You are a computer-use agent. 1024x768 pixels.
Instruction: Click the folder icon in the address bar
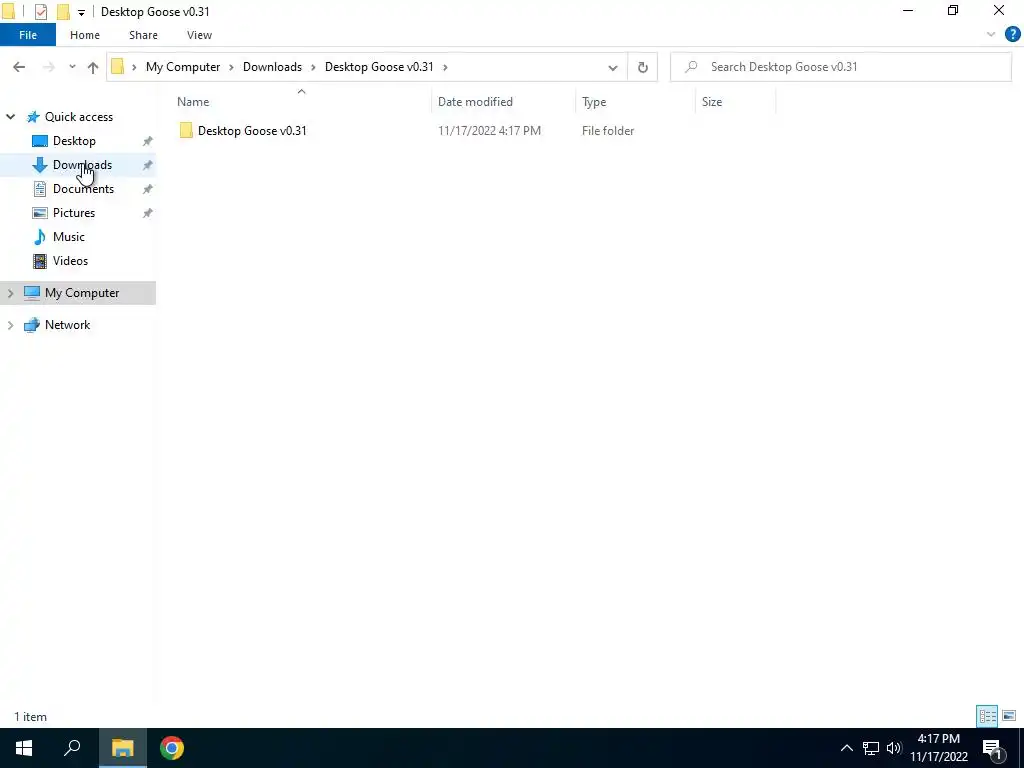click(x=118, y=67)
